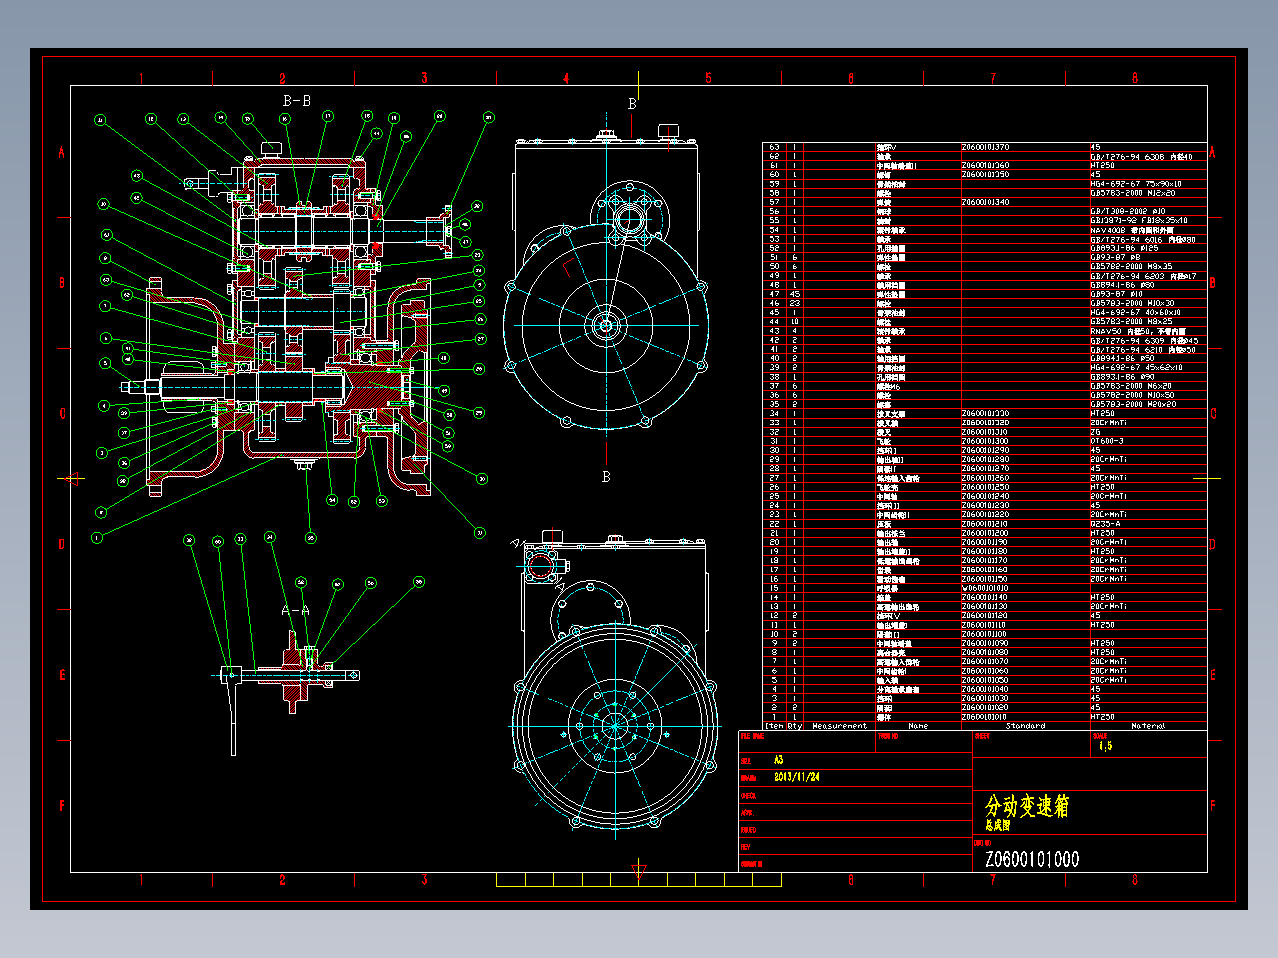The width and height of the screenshot is (1278, 958).
Task: Click the Qty column header
Action: pos(795,726)
